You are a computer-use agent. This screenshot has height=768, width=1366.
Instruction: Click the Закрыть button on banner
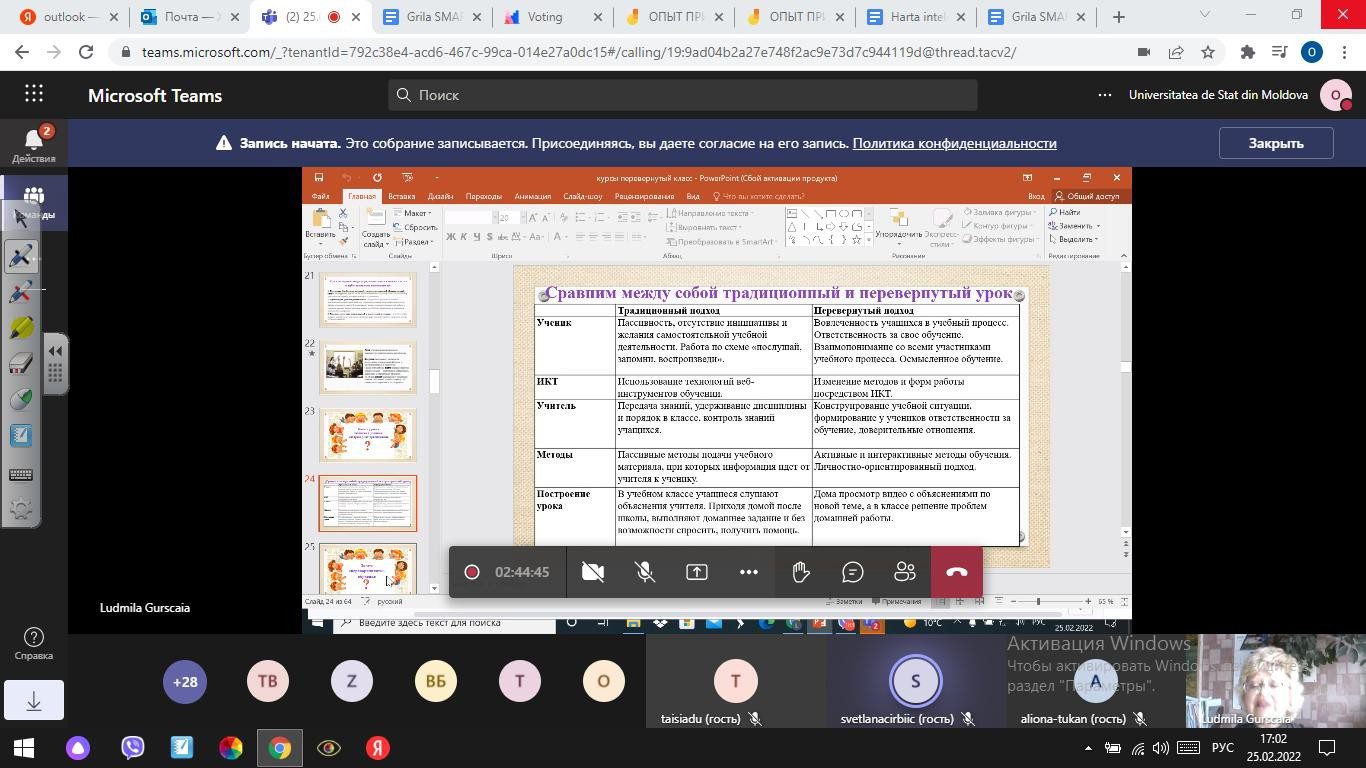[x=1275, y=143]
